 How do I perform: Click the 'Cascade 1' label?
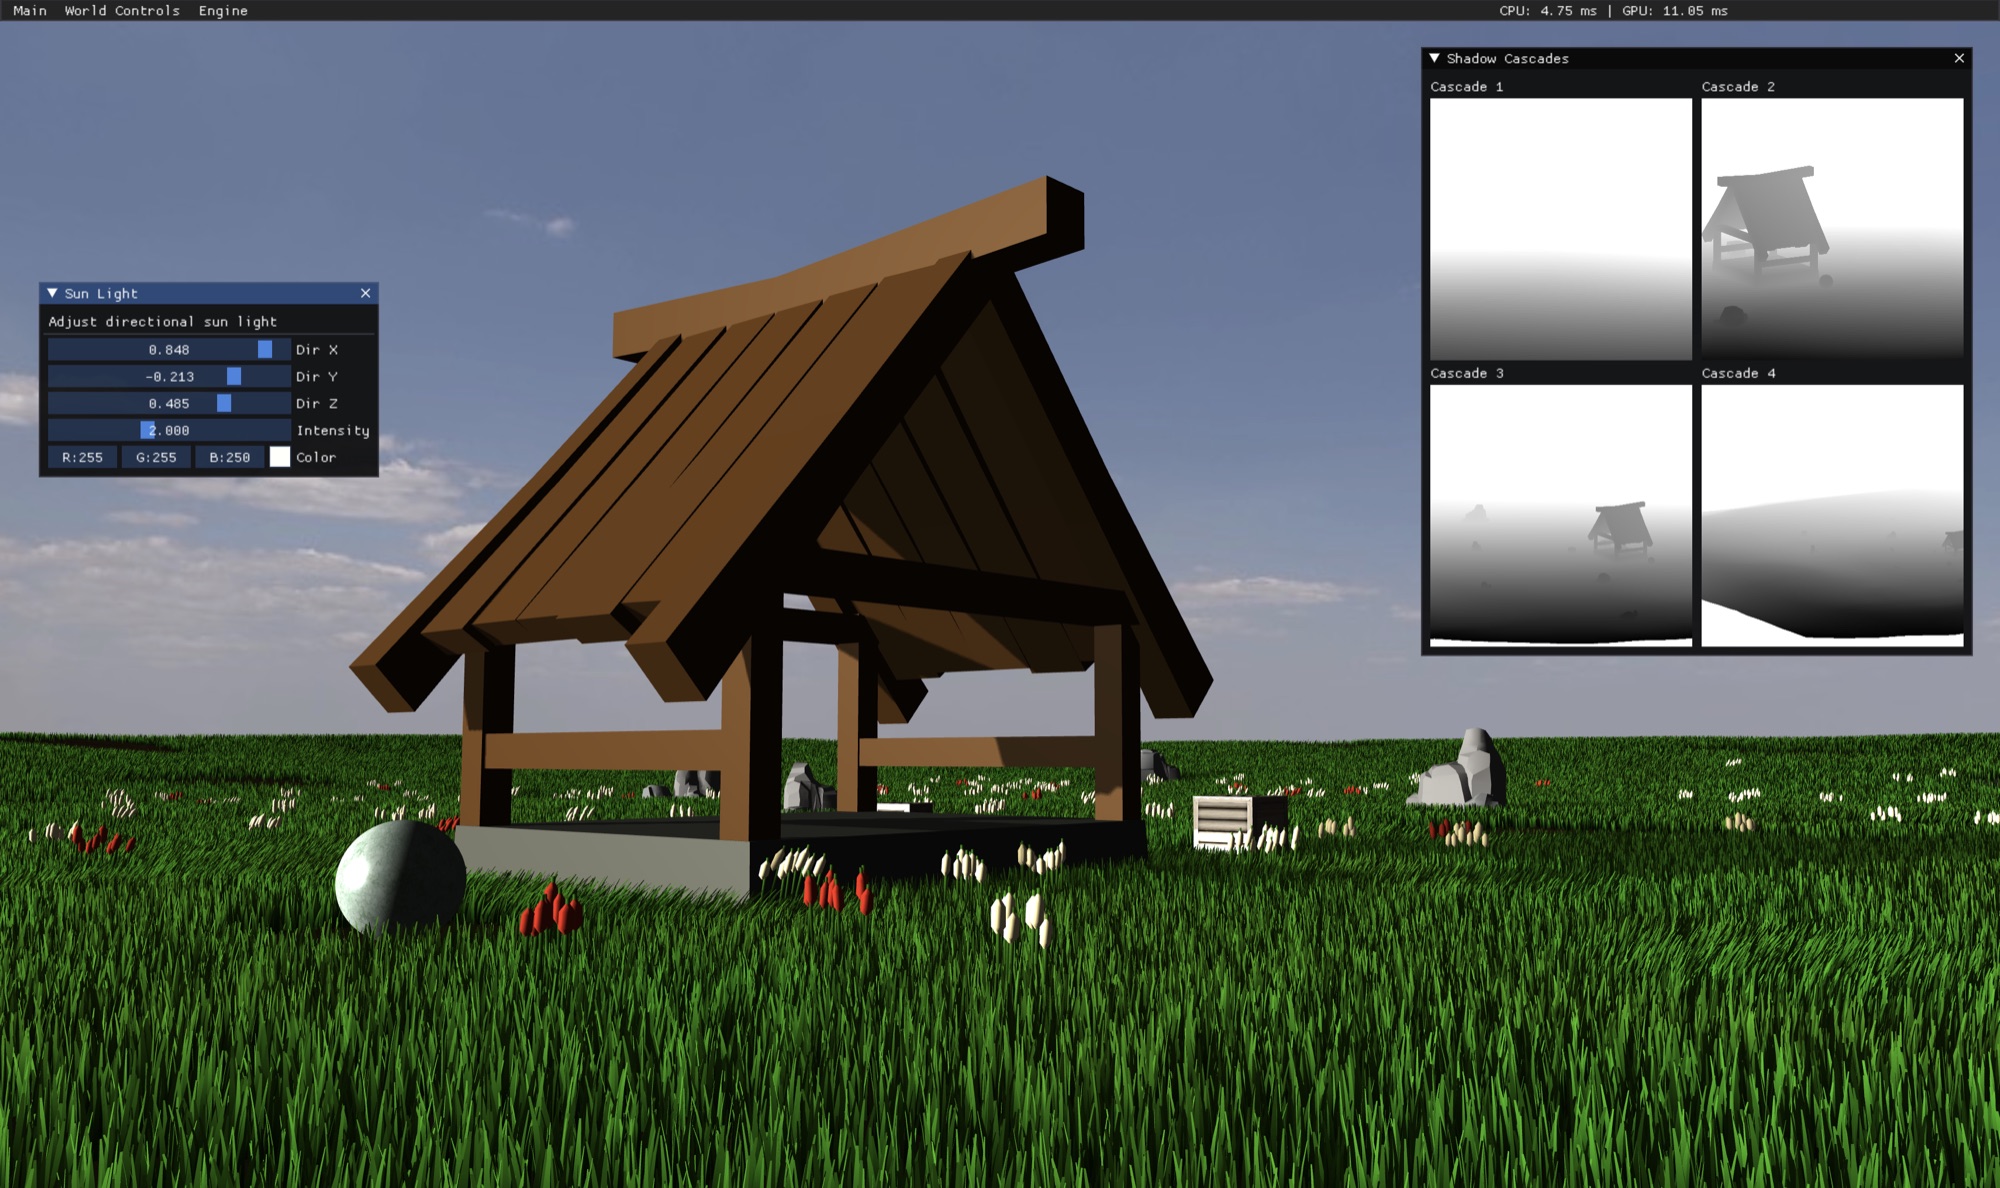click(x=1466, y=86)
